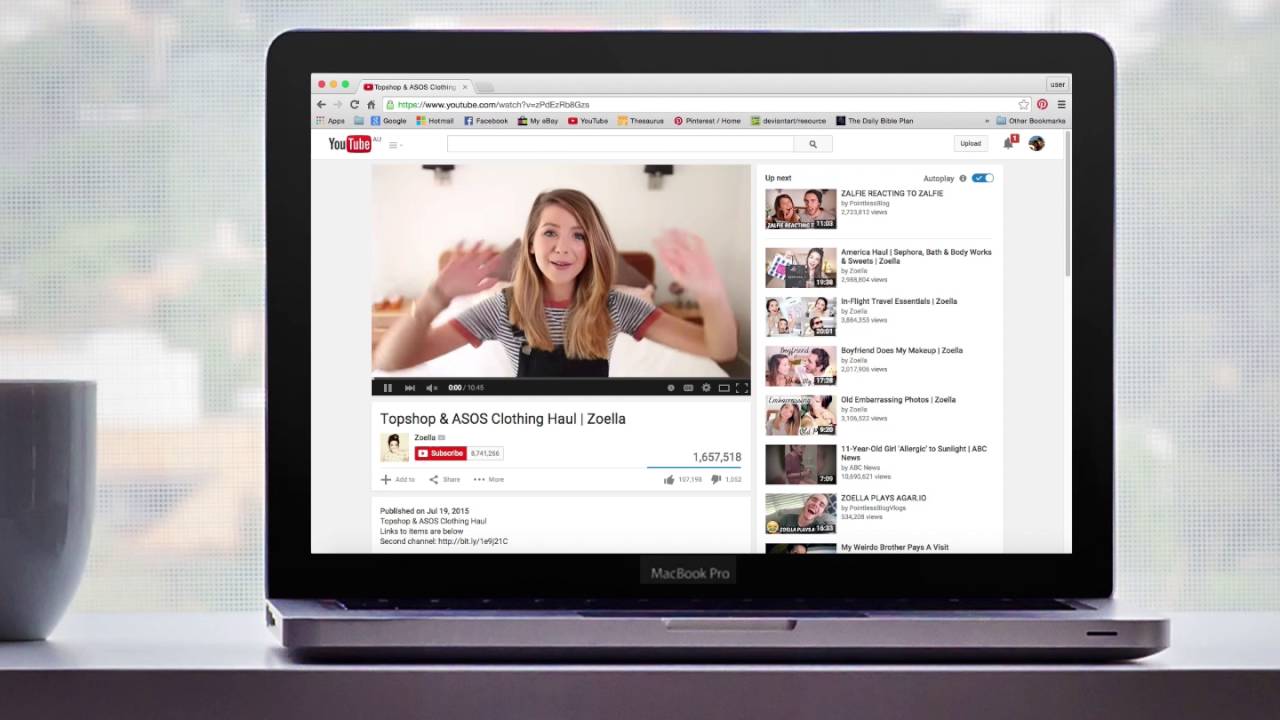Click the browser forward arrow
Image resolution: width=1280 pixels, height=720 pixels.
coord(337,104)
